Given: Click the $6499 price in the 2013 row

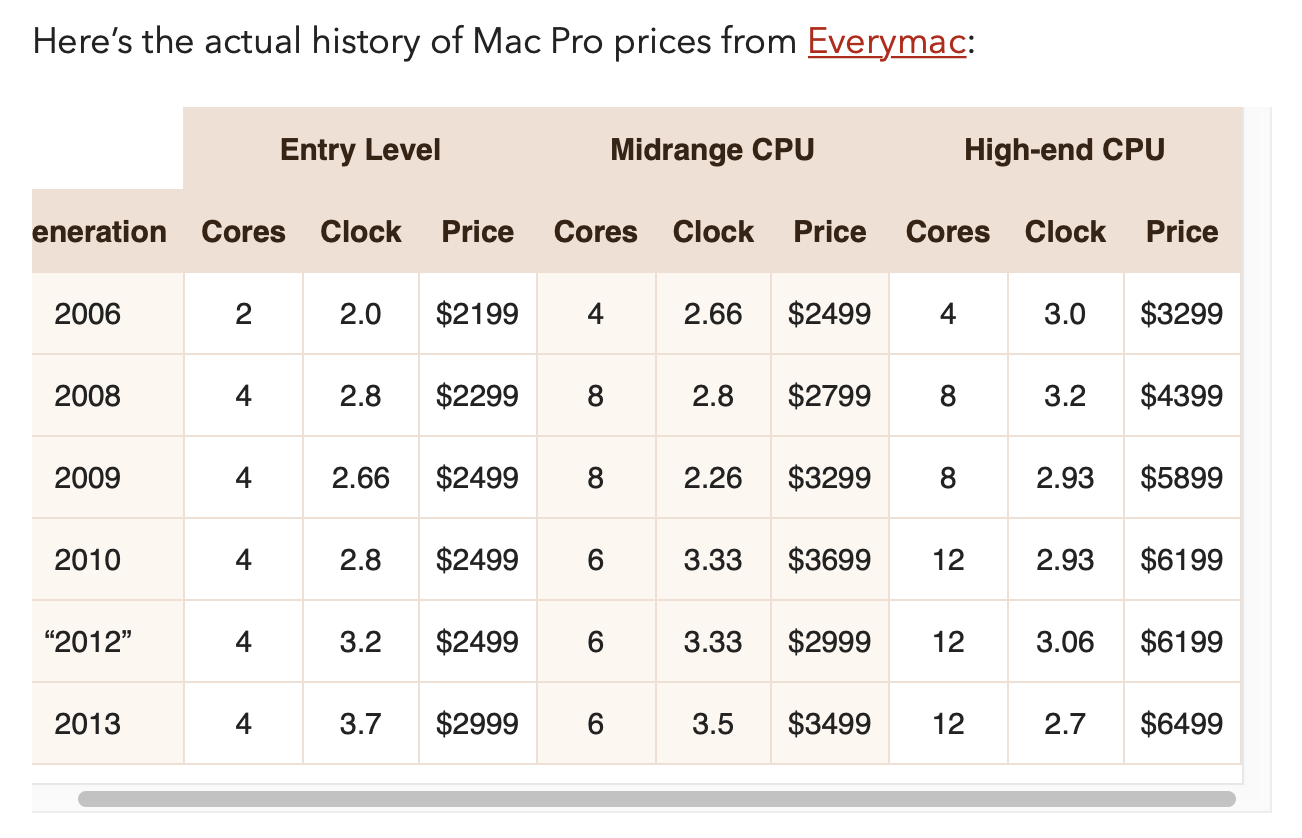Looking at the screenshot, I should [x=1182, y=724].
